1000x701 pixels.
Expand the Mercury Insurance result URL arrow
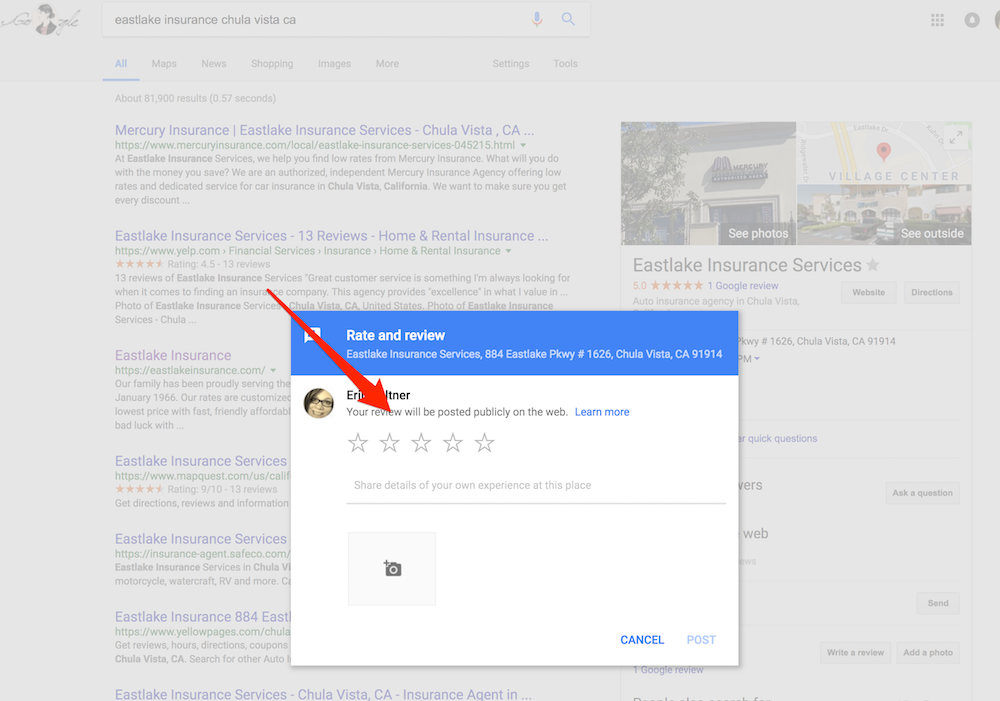tap(523, 145)
